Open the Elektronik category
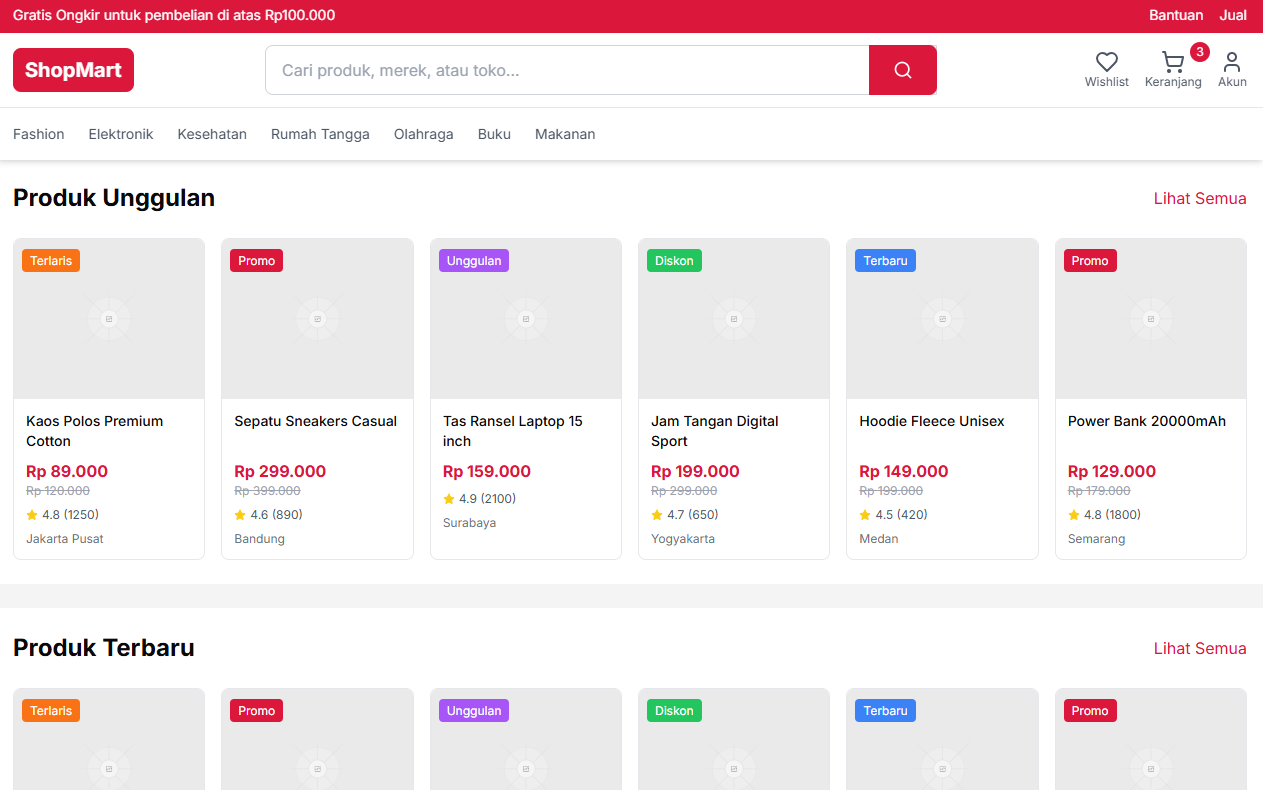Image resolution: width=1266 pixels, height=790 pixels. coord(121,134)
